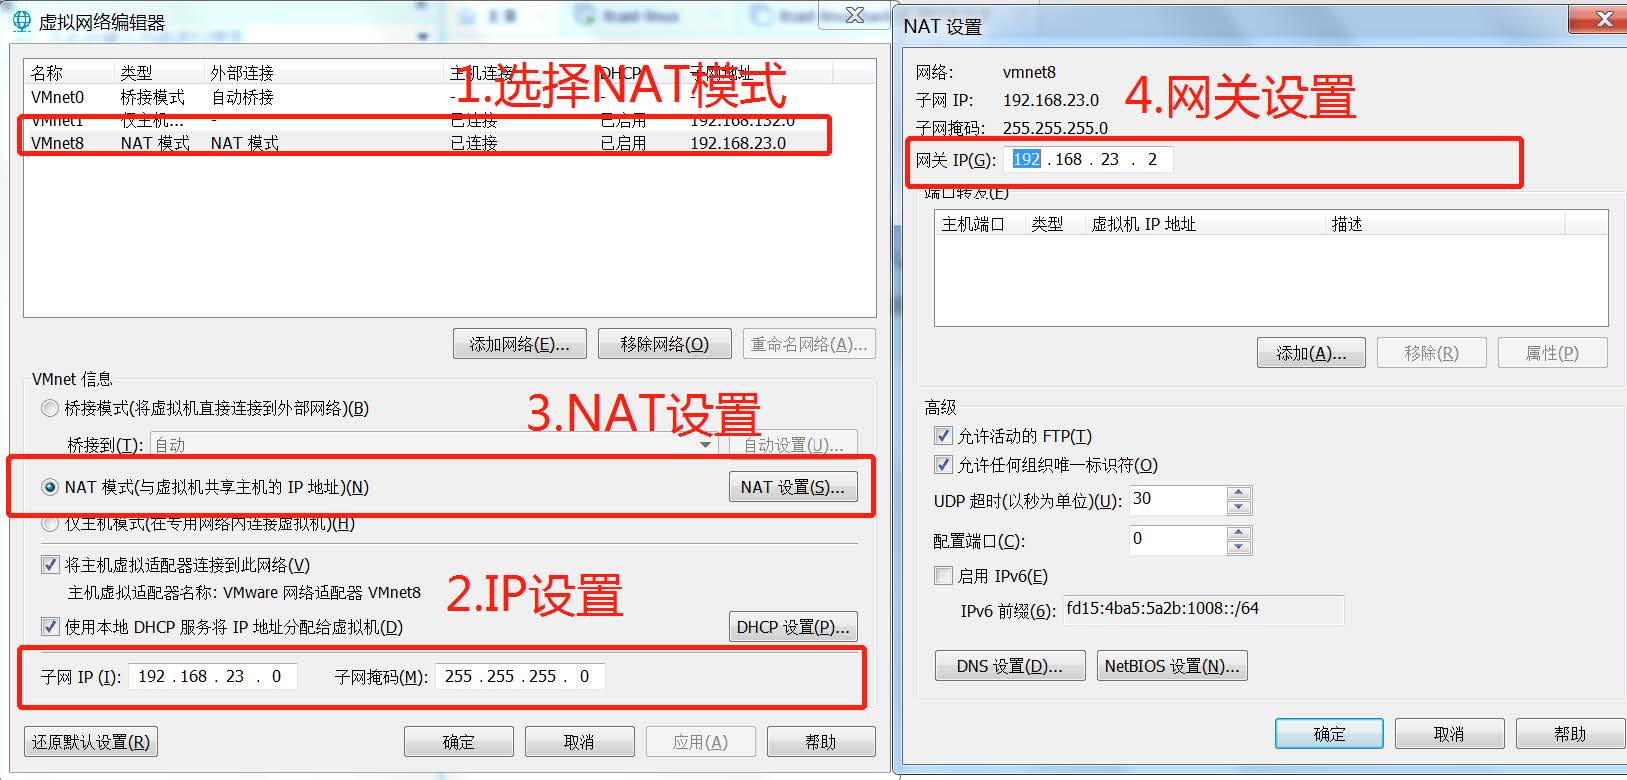Decrease the UDP 超时 value with down arrow
Viewport: 1627px width, 780px height.
(x=1239, y=507)
